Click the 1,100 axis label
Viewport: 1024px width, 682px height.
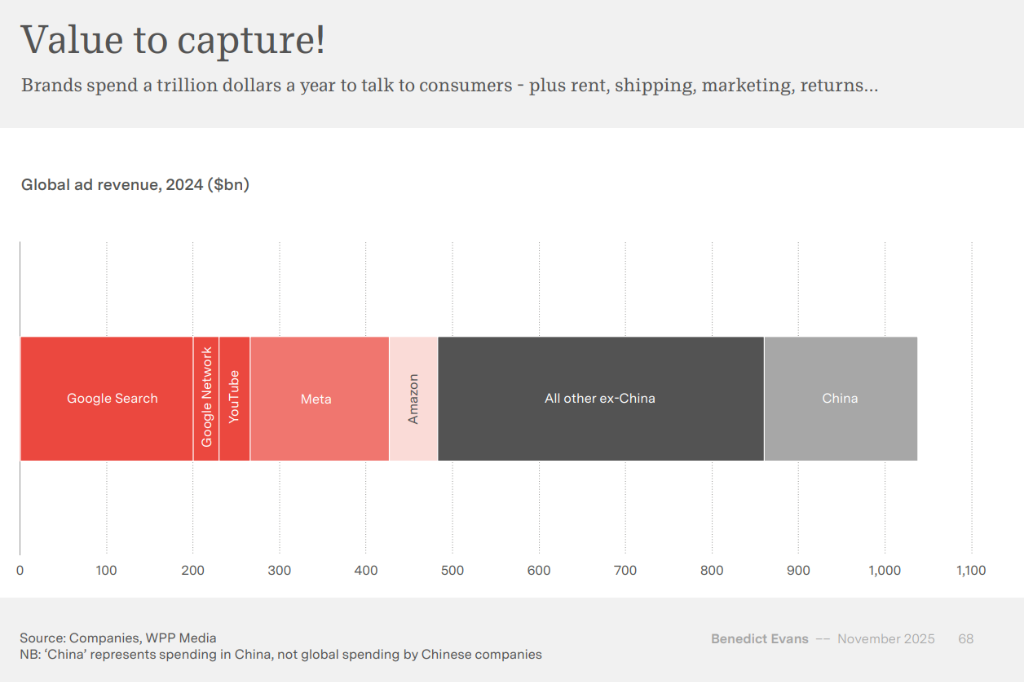point(970,571)
